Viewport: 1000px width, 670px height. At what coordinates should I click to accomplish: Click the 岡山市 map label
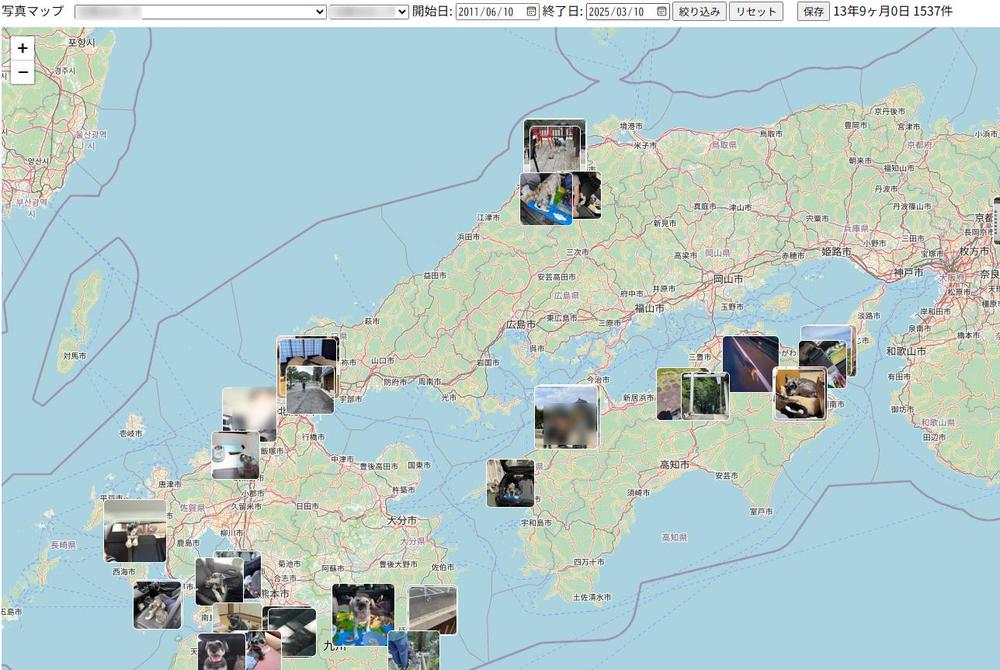(x=728, y=279)
